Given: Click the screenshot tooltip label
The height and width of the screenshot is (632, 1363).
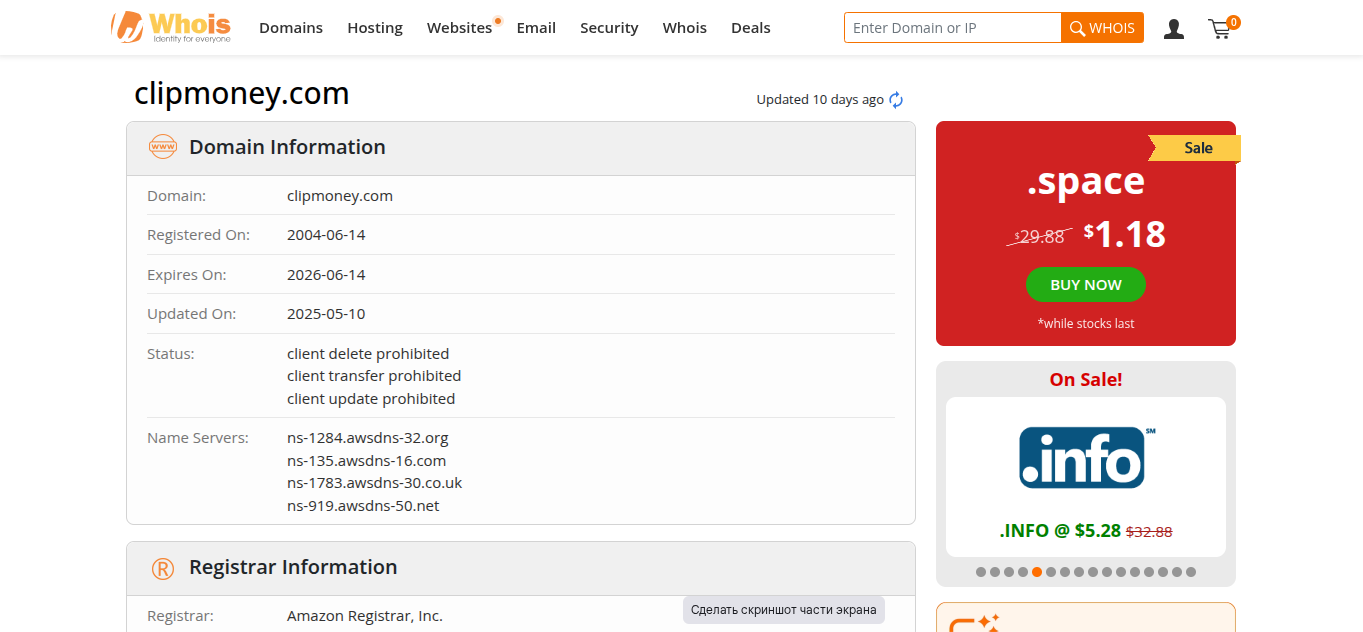Looking at the screenshot, I should point(784,610).
